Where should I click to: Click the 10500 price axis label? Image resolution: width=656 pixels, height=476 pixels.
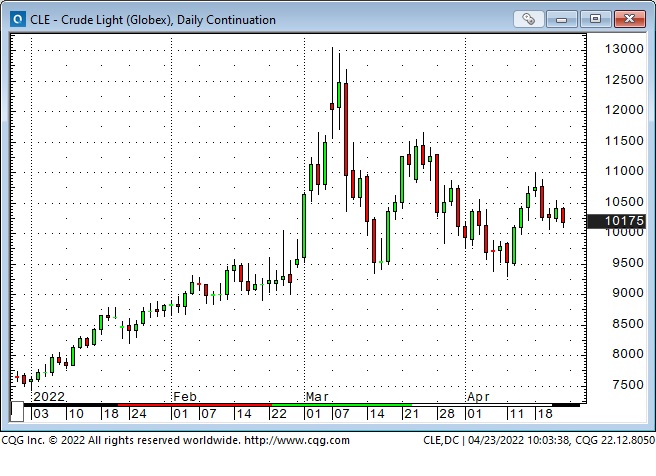624,202
